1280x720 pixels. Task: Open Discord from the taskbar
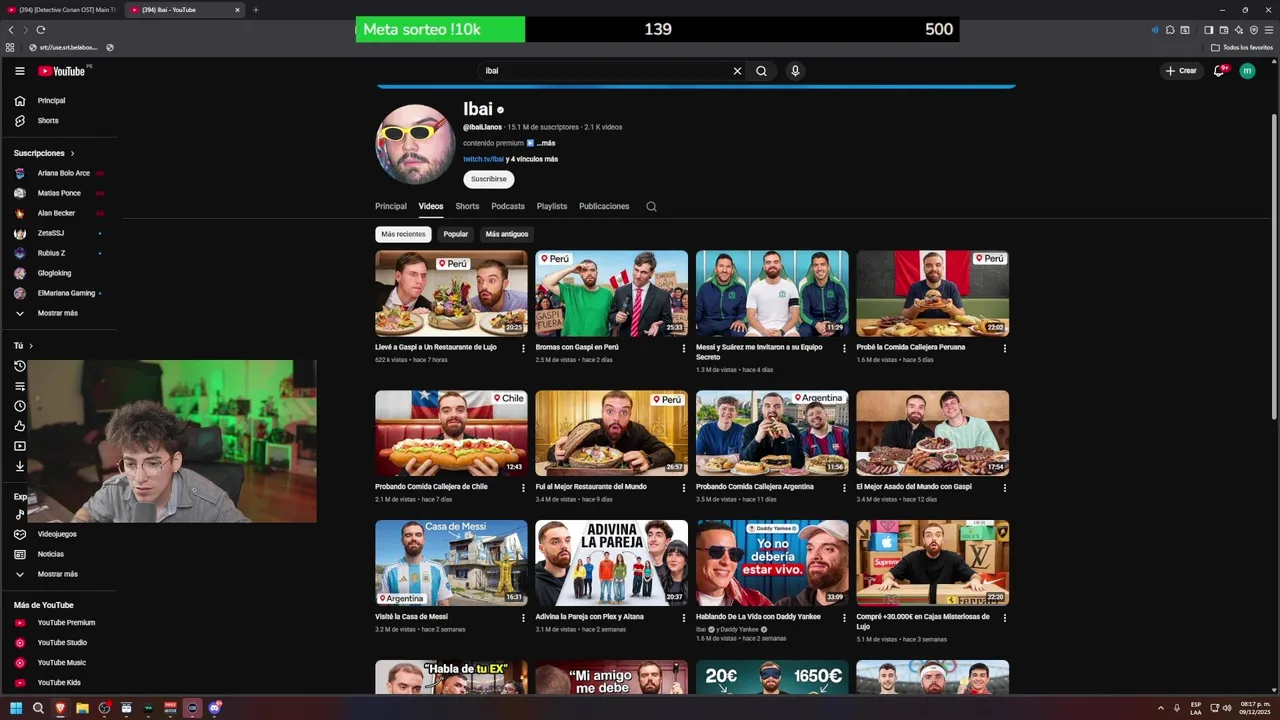click(x=214, y=708)
